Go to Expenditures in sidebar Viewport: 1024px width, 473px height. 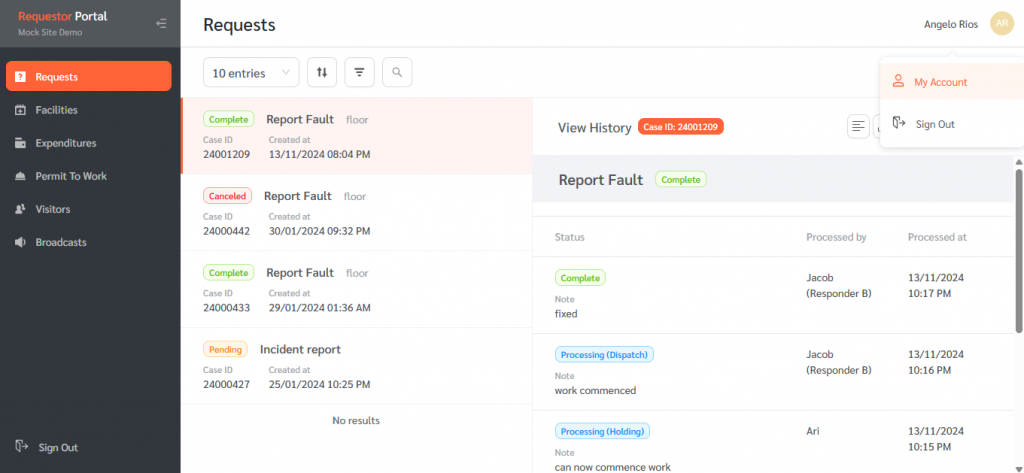coord(65,143)
